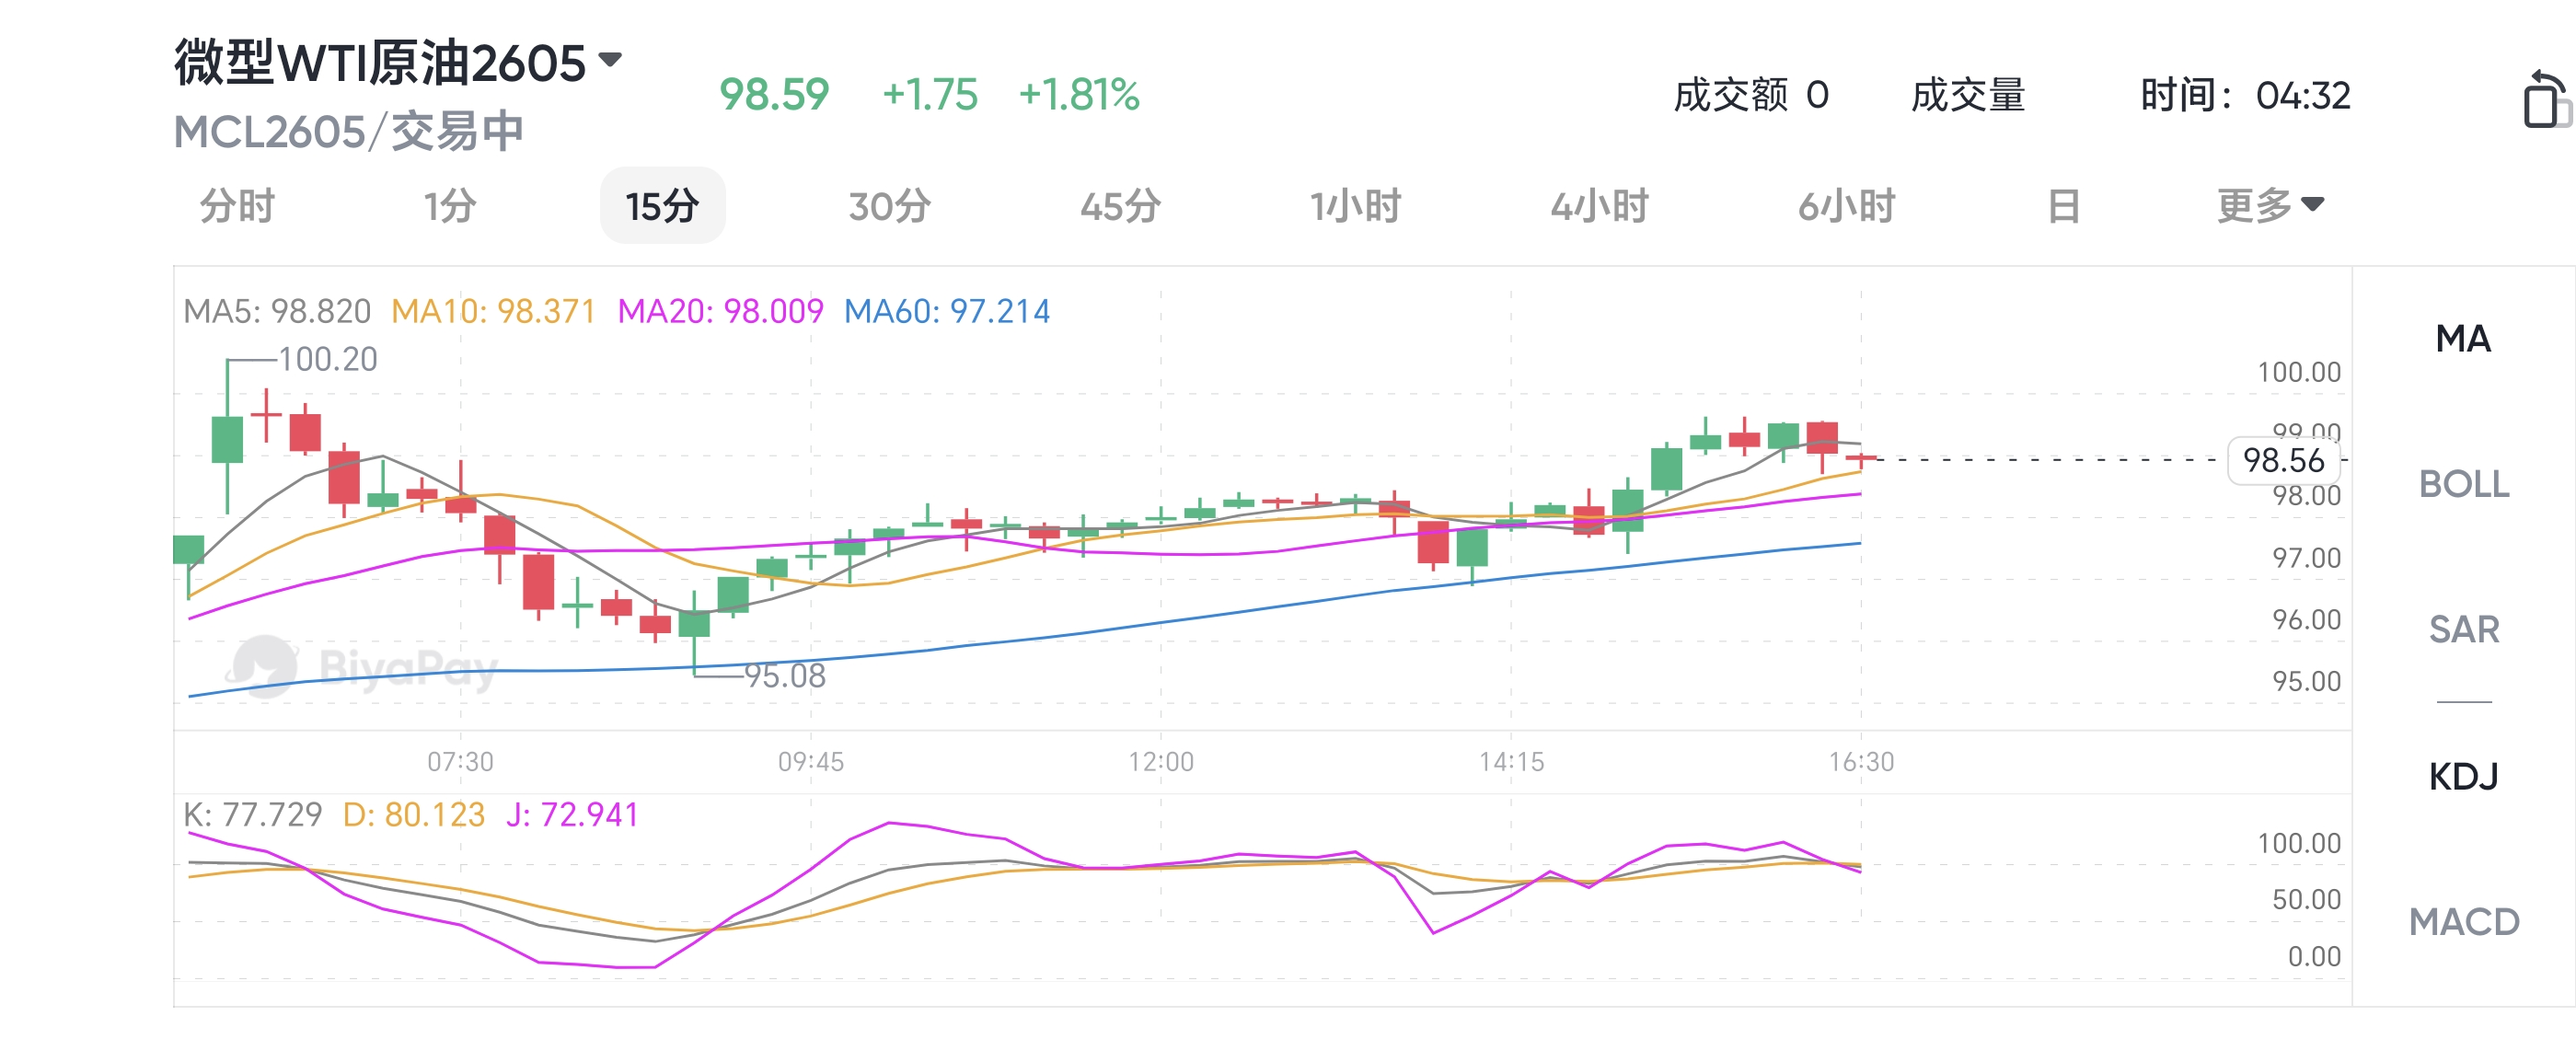Screen dimensions: 2576x1039
Task: Toggle the SAR indicator
Action: [x=2463, y=629]
